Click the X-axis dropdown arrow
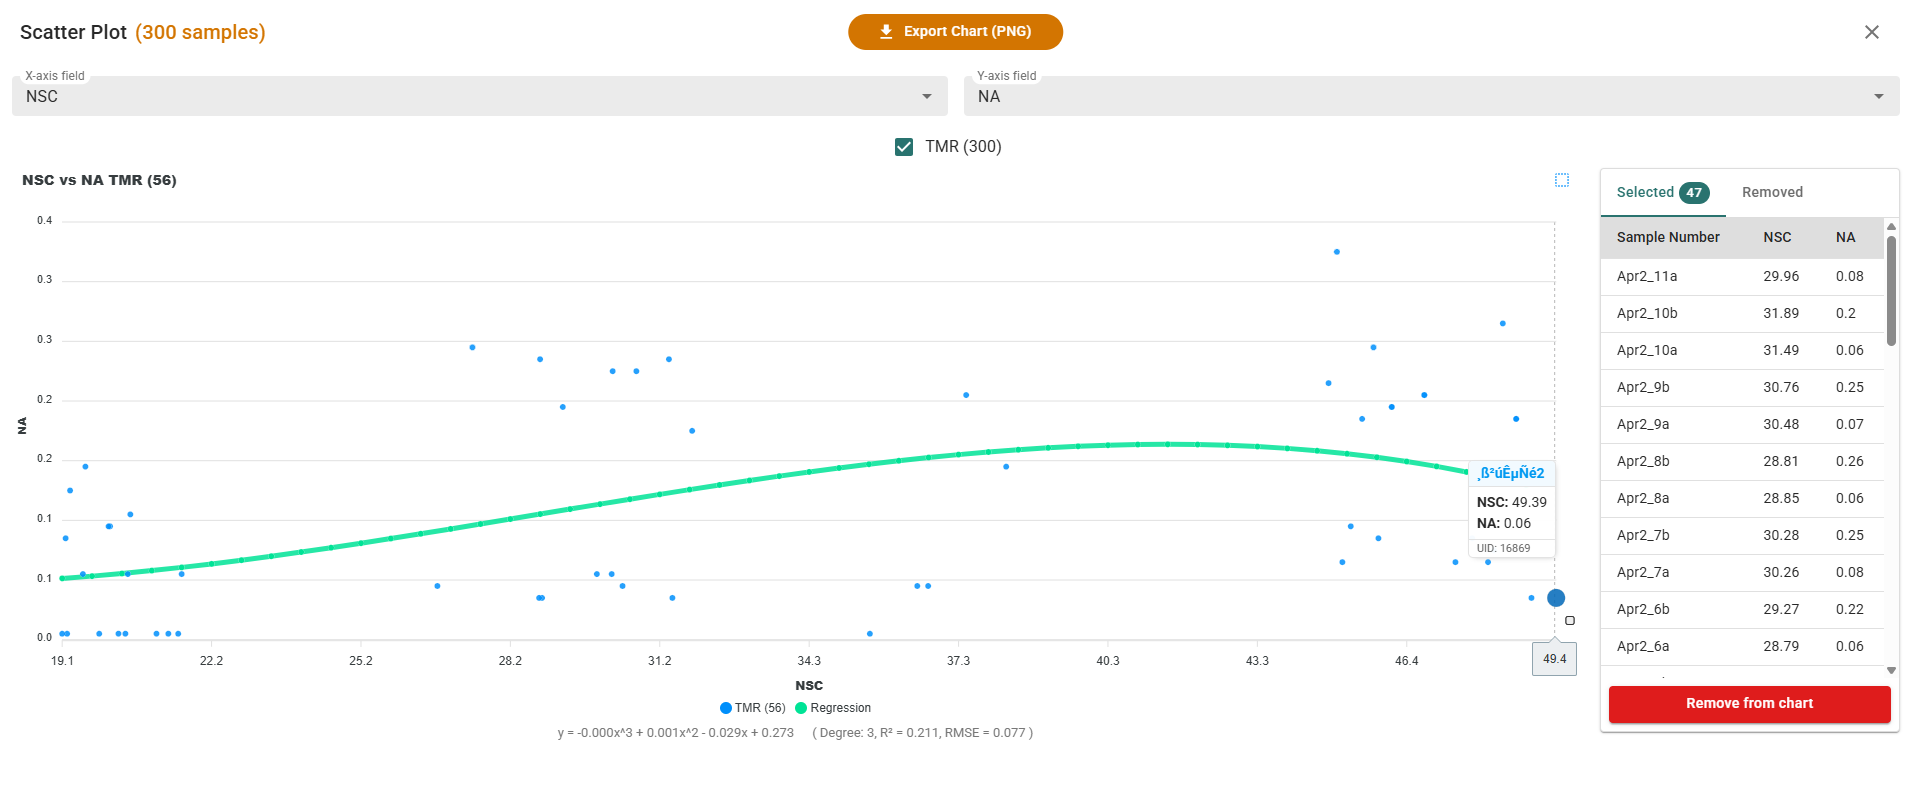1915x788 pixels. click(x=927, y=96)
